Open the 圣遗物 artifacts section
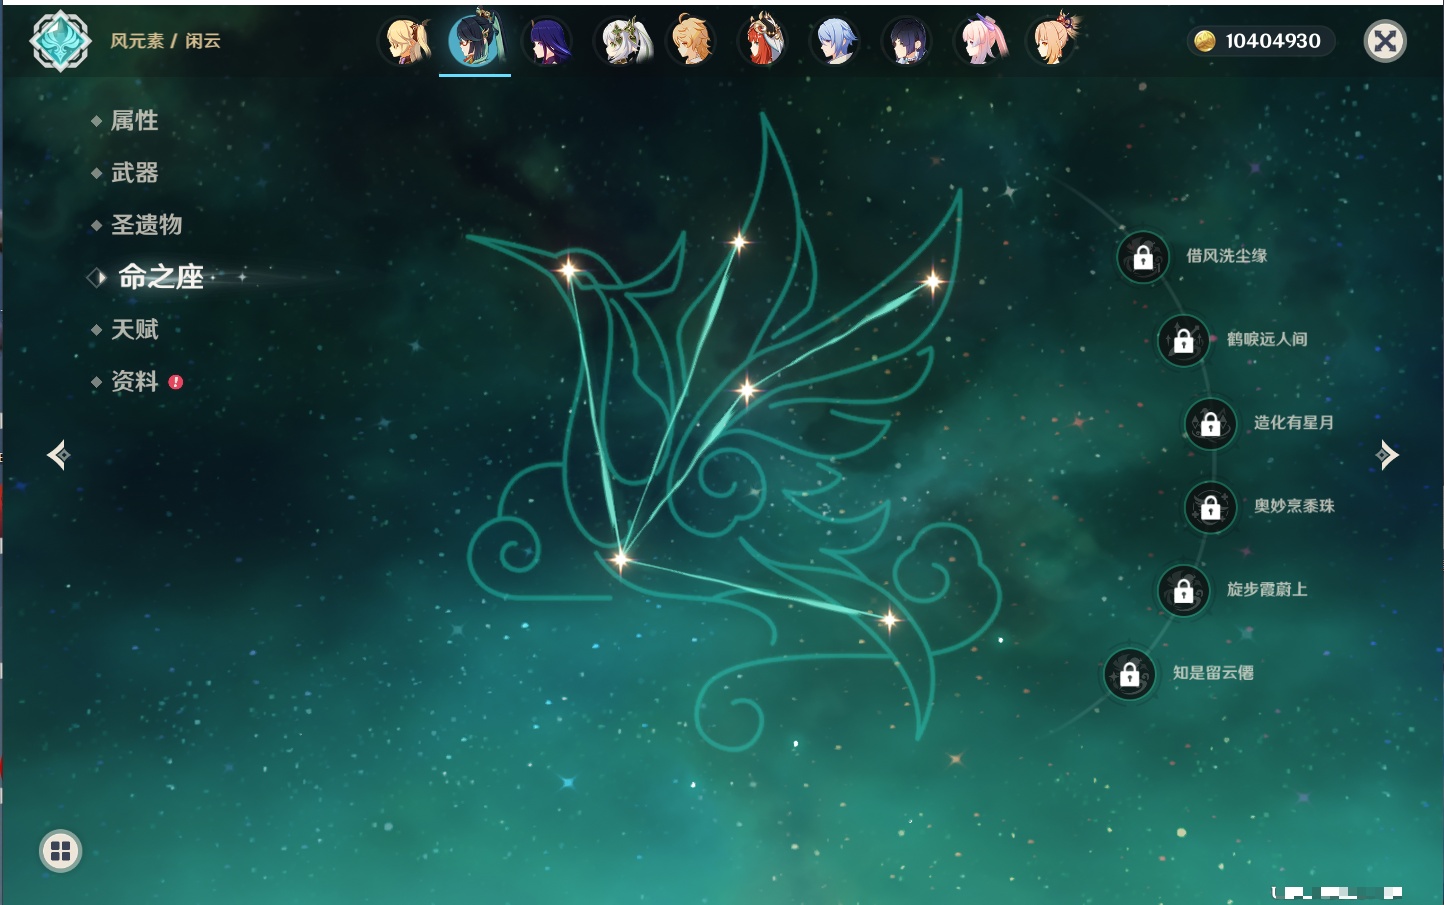This screenshot has height=905, width=1444. (x=146, y=225)
